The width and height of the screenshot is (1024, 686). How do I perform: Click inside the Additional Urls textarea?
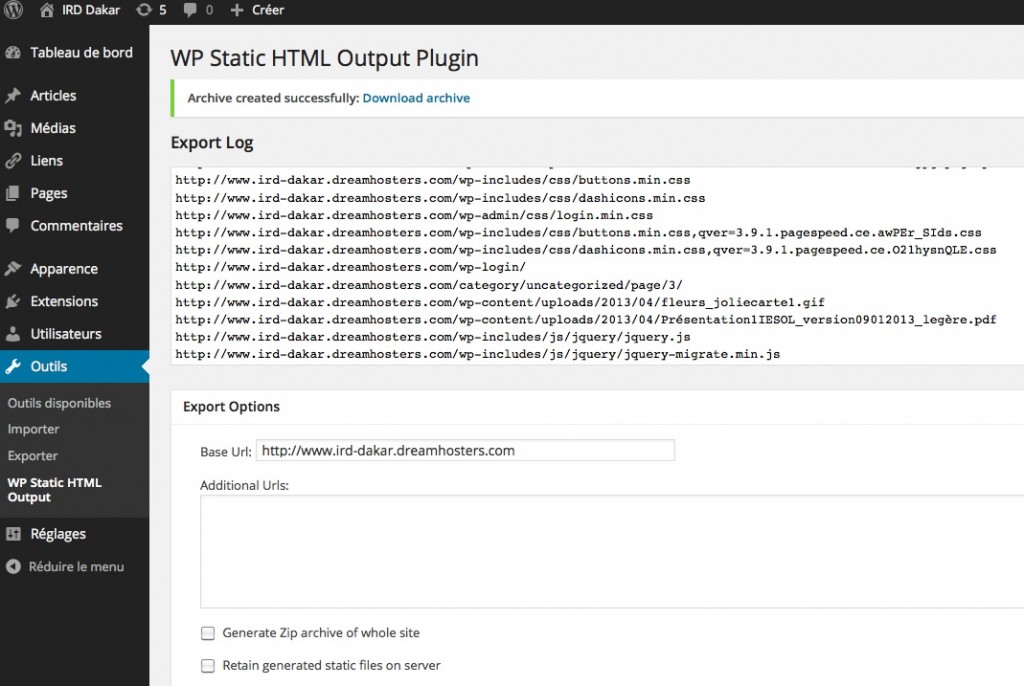point(610,551)
